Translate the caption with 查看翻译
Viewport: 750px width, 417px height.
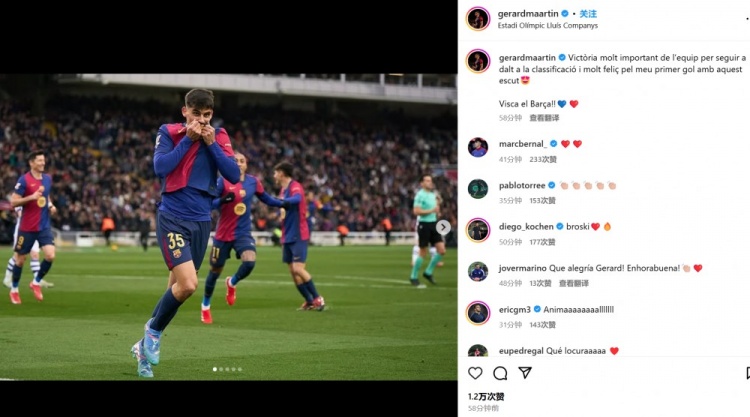pos(544,118)
